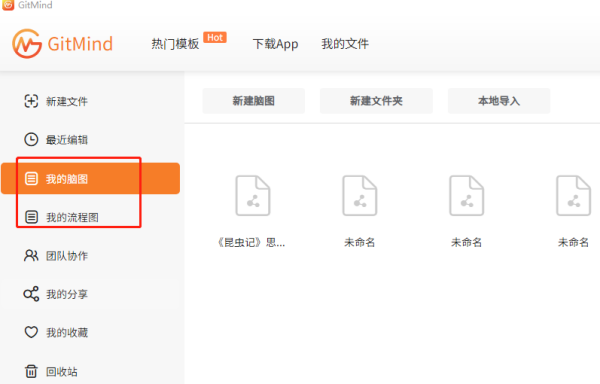Screen dimensions: 600x384
Task: Click the recycle bin trash icon
Action: coord(31,371)
